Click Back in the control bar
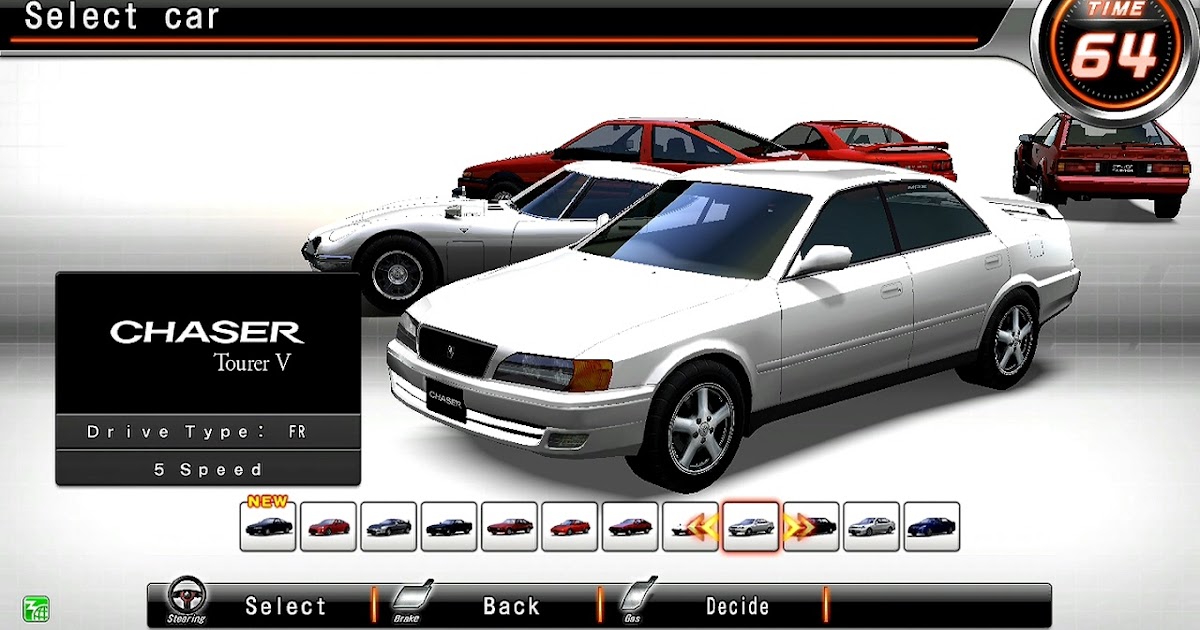Screen dimensions: 1200x630 [512, 606]
